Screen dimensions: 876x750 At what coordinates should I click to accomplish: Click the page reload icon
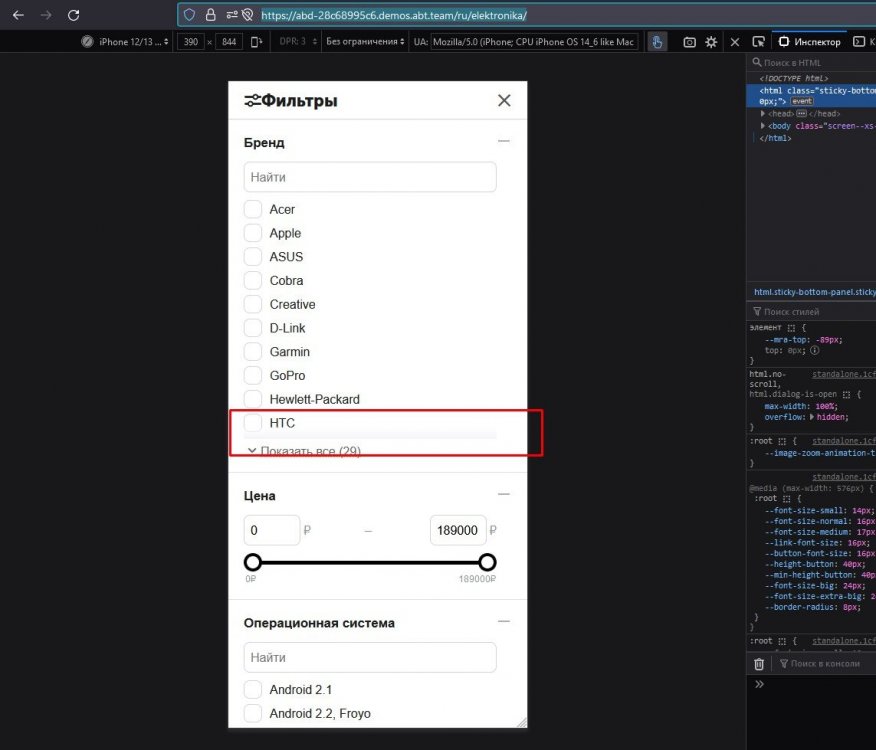click(73, 14)
